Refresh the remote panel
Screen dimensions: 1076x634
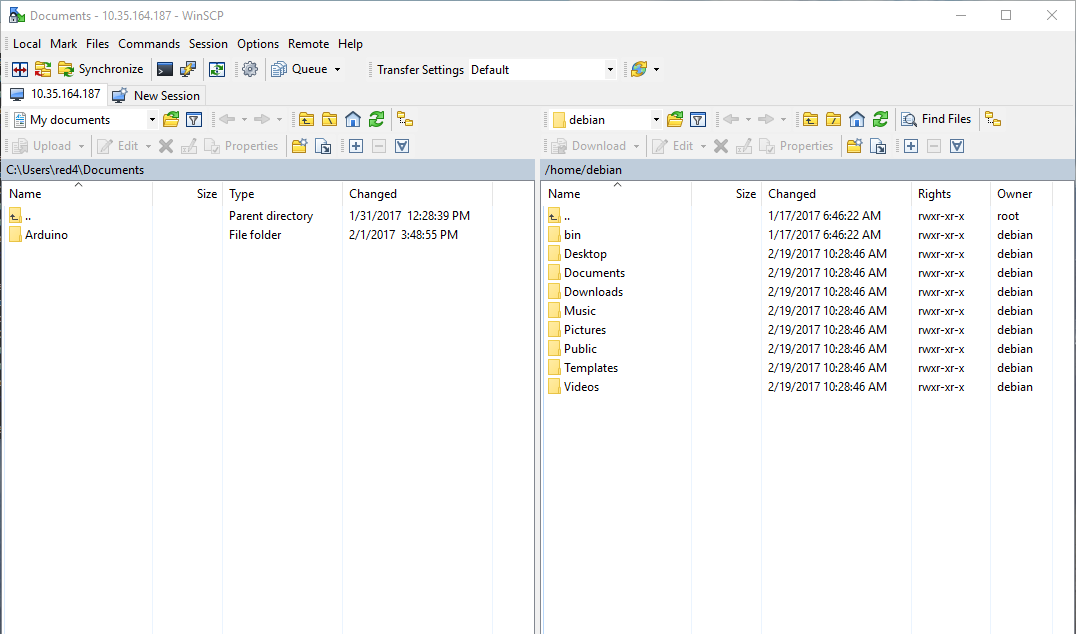click(x=880, y=120)
